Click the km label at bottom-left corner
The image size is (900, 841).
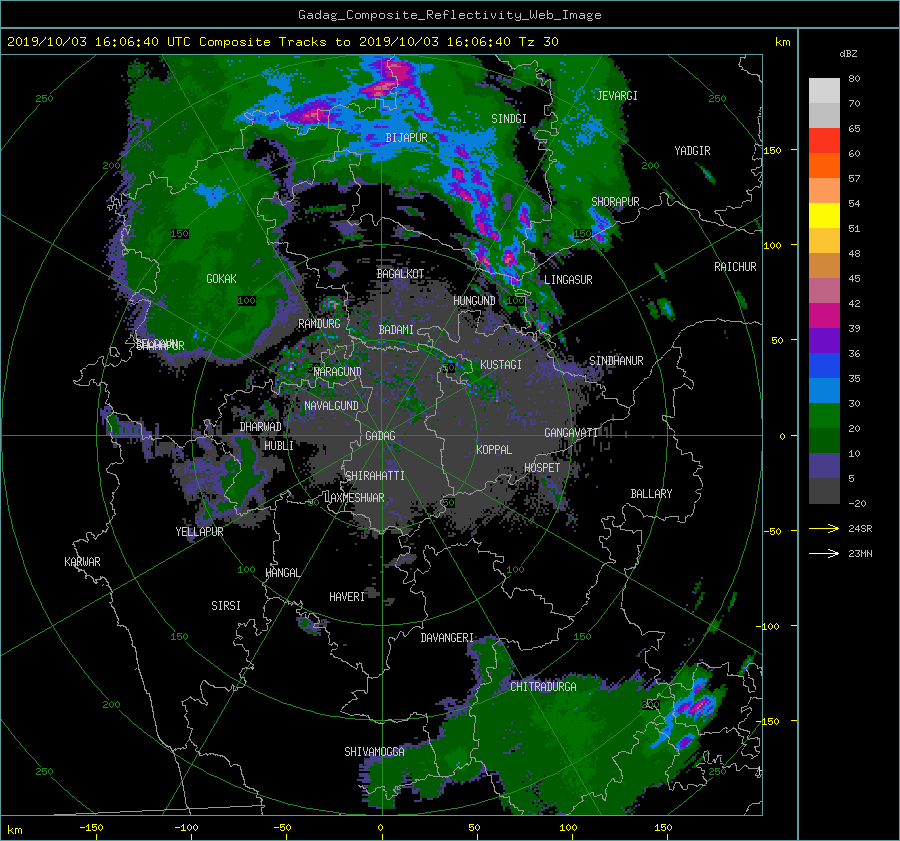pos(14,830)
